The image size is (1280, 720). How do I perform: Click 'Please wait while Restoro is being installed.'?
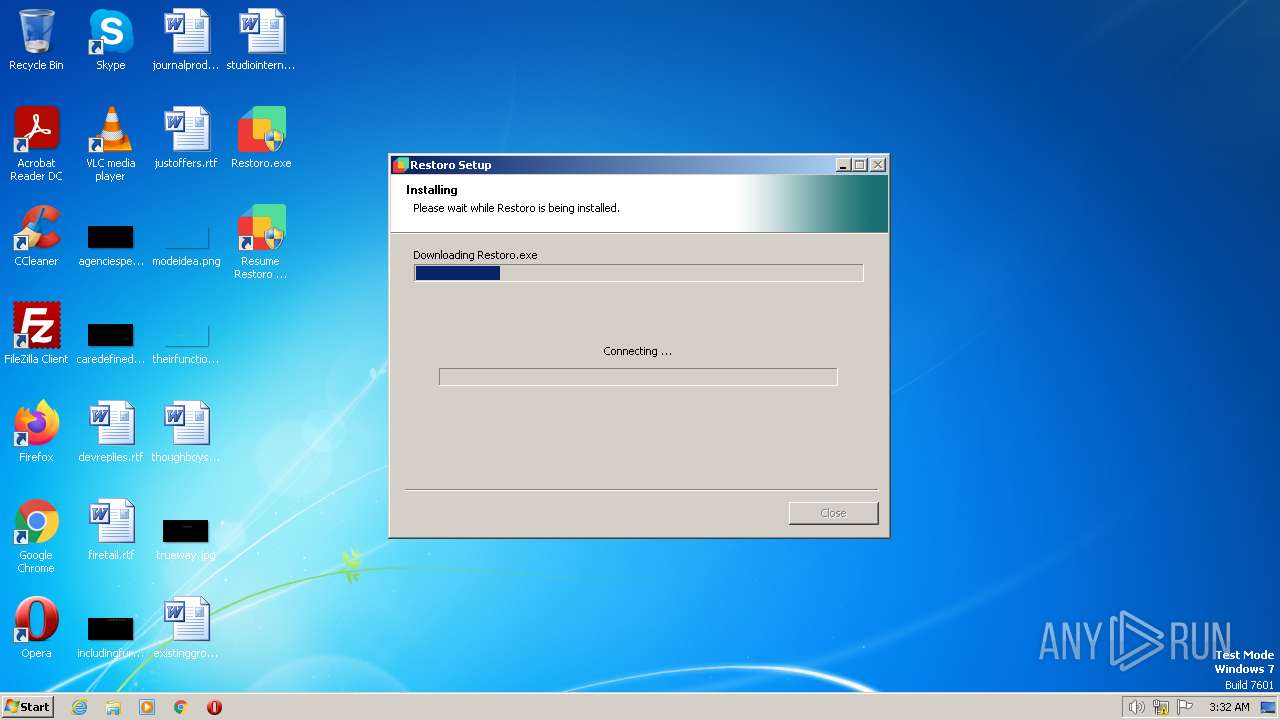(x=516, y=208)
